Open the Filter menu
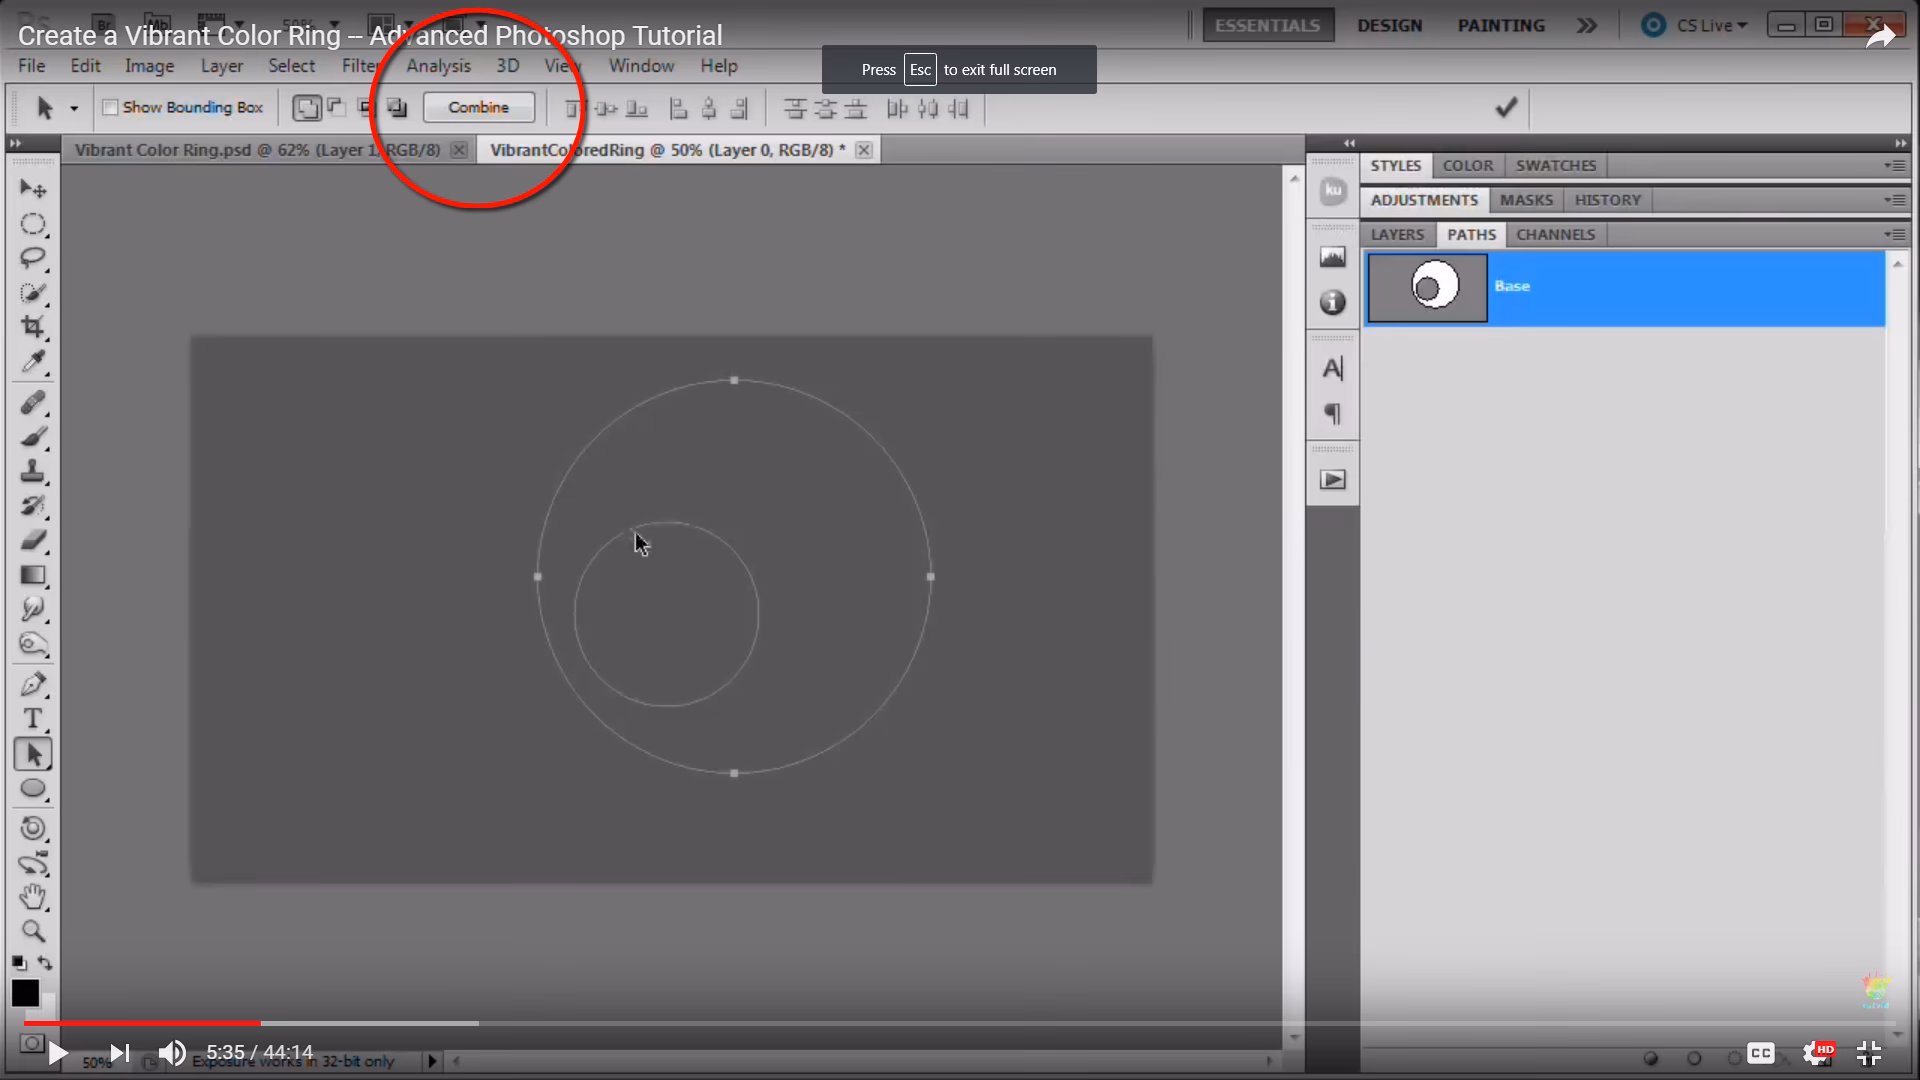The image size is (1920, 1080). coord(361,66)
